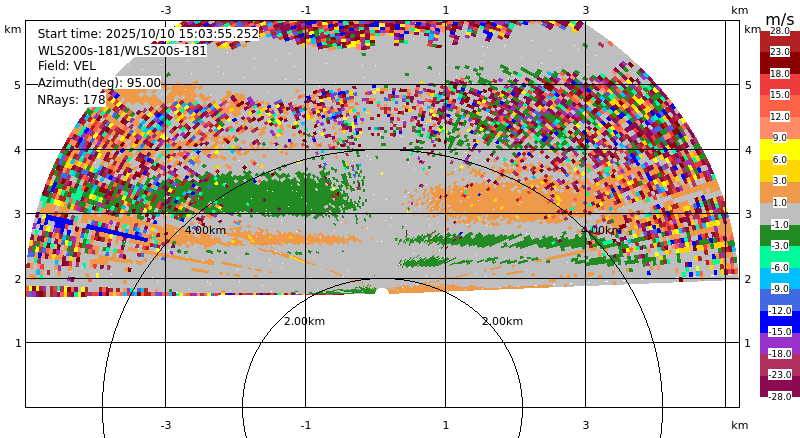Select the -9.0 colorbar tick label
The image size is (800, 438).
780,288
